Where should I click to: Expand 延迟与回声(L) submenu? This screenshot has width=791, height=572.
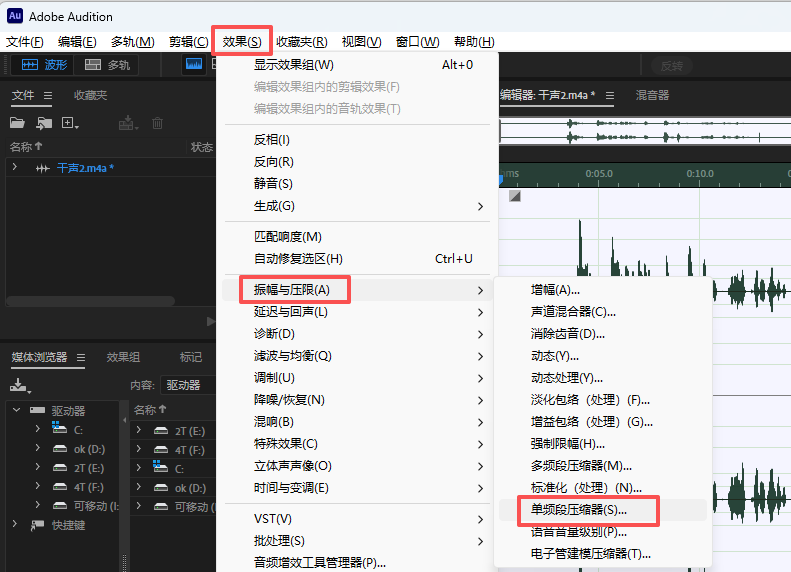click(x=357, y=312)
